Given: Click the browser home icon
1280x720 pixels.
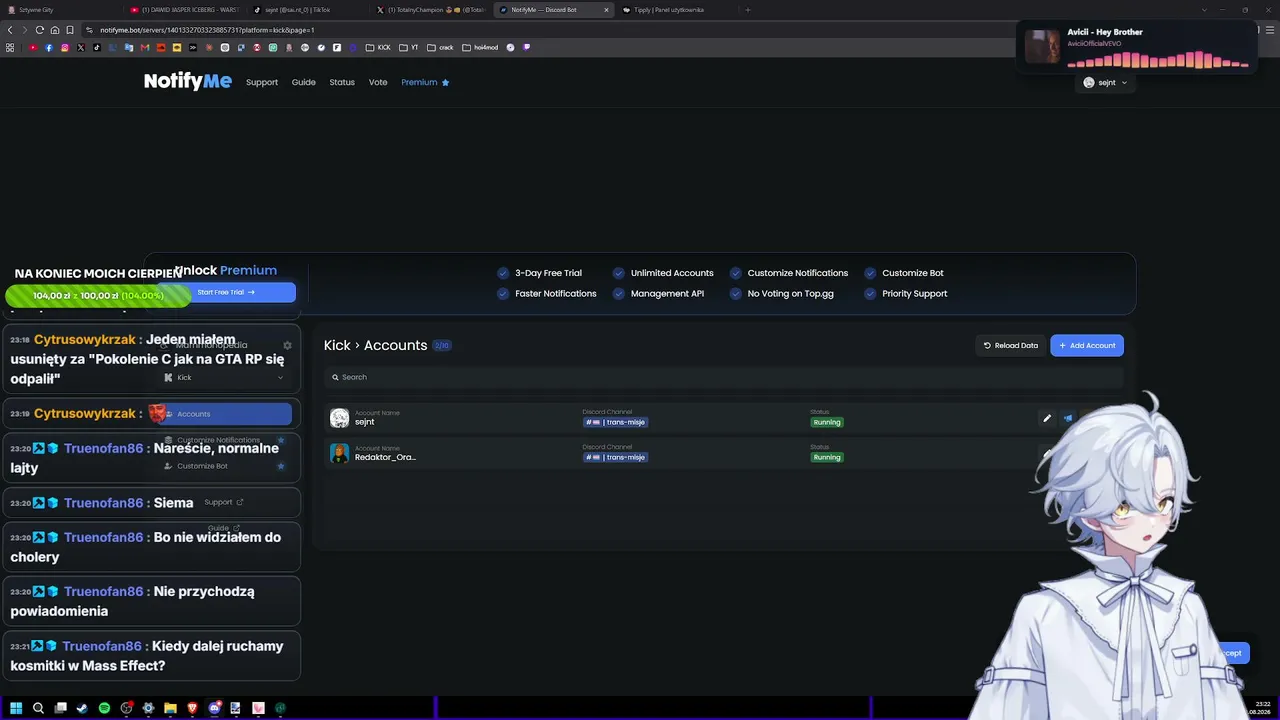Looking at the screenshot, I should tap(55, 30).
